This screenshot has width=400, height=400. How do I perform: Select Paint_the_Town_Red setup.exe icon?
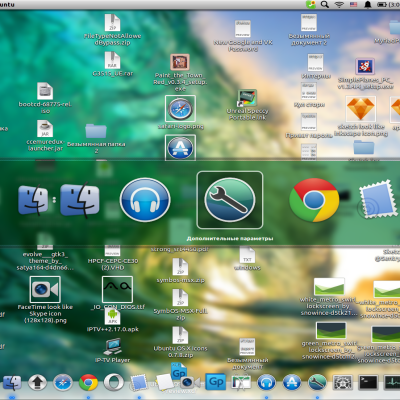click(180, 73)
